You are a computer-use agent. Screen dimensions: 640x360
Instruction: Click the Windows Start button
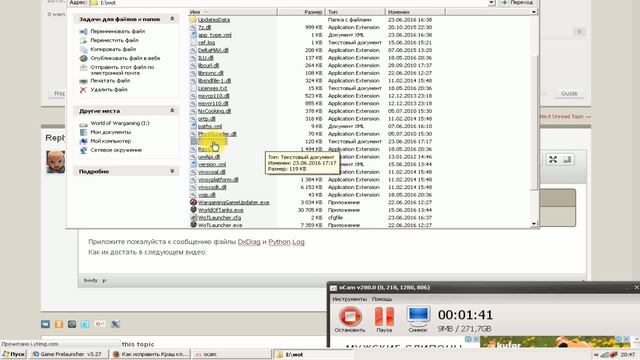tap(13, 354)
